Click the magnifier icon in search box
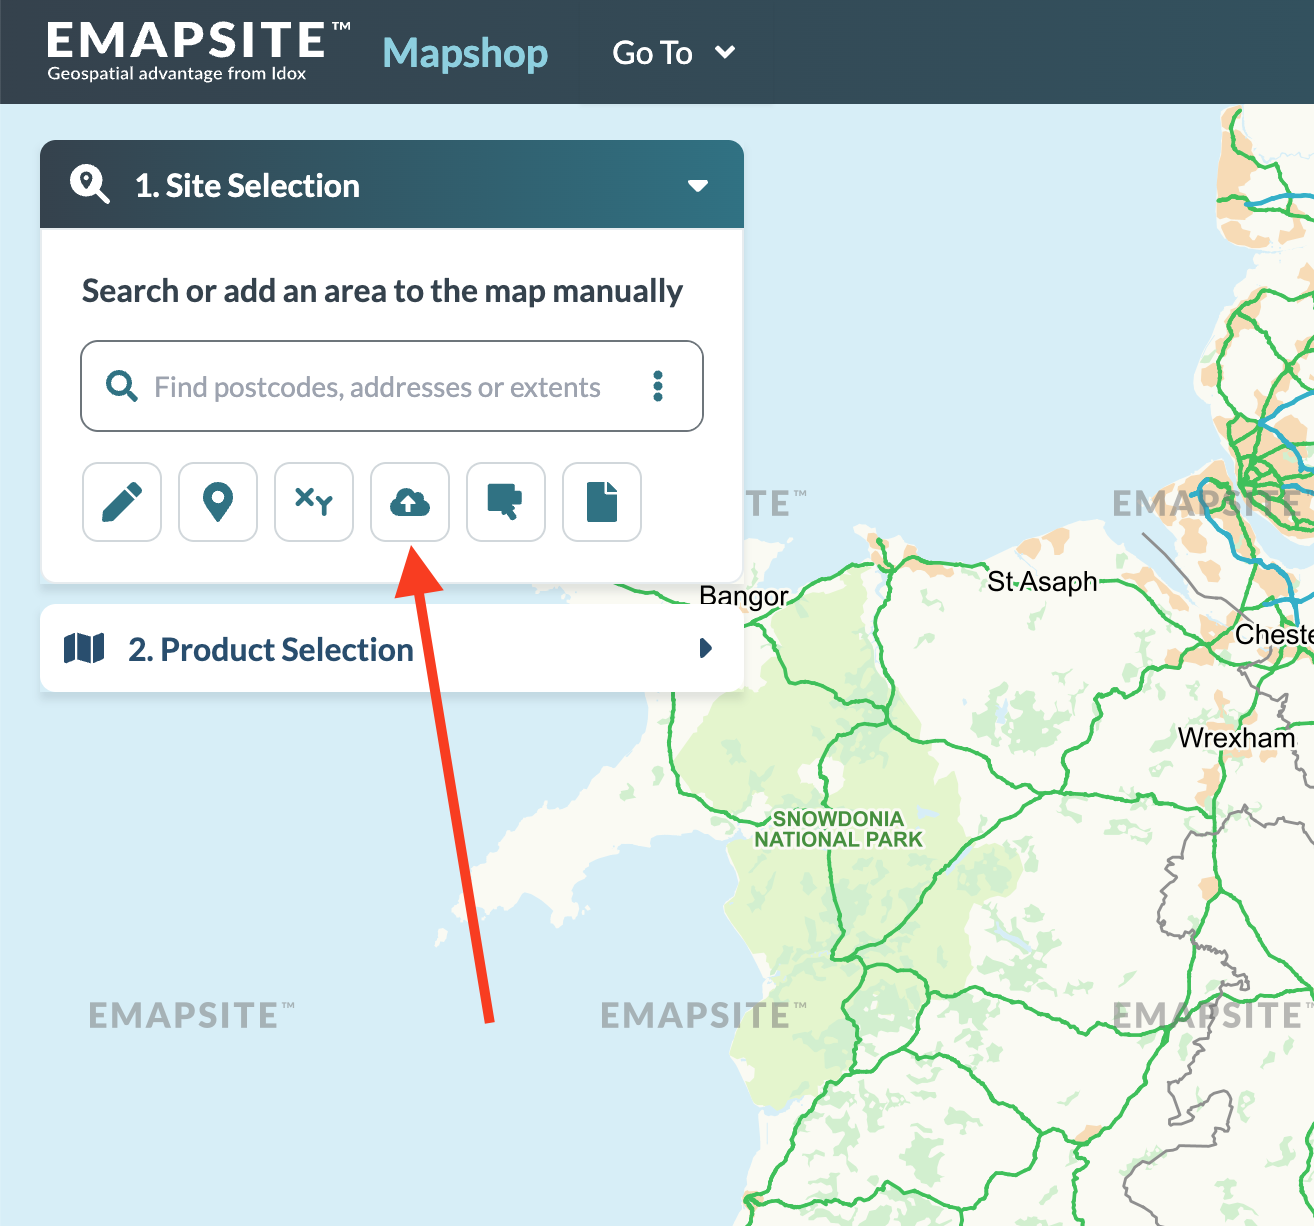 tap(122, 386)
